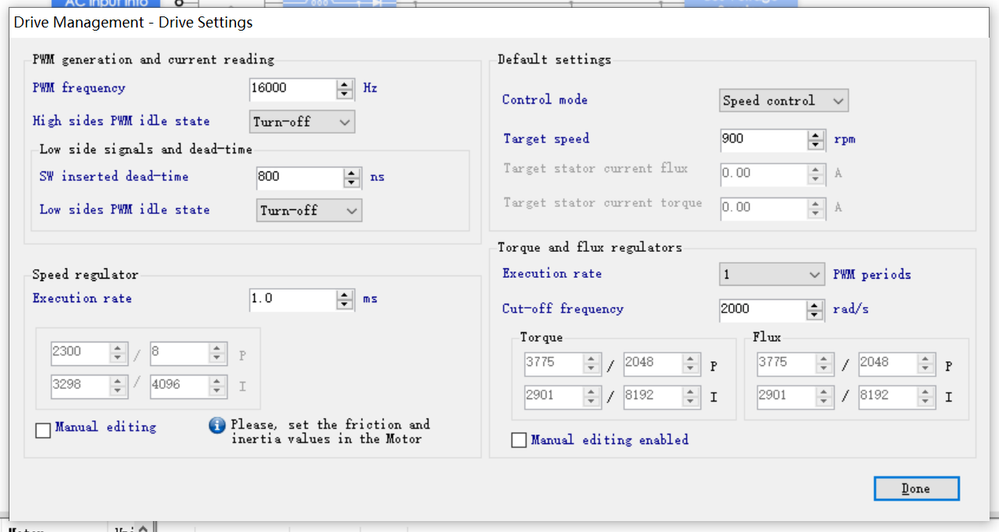Click the speed regulator Execution rate field

(x=291, y=299)
